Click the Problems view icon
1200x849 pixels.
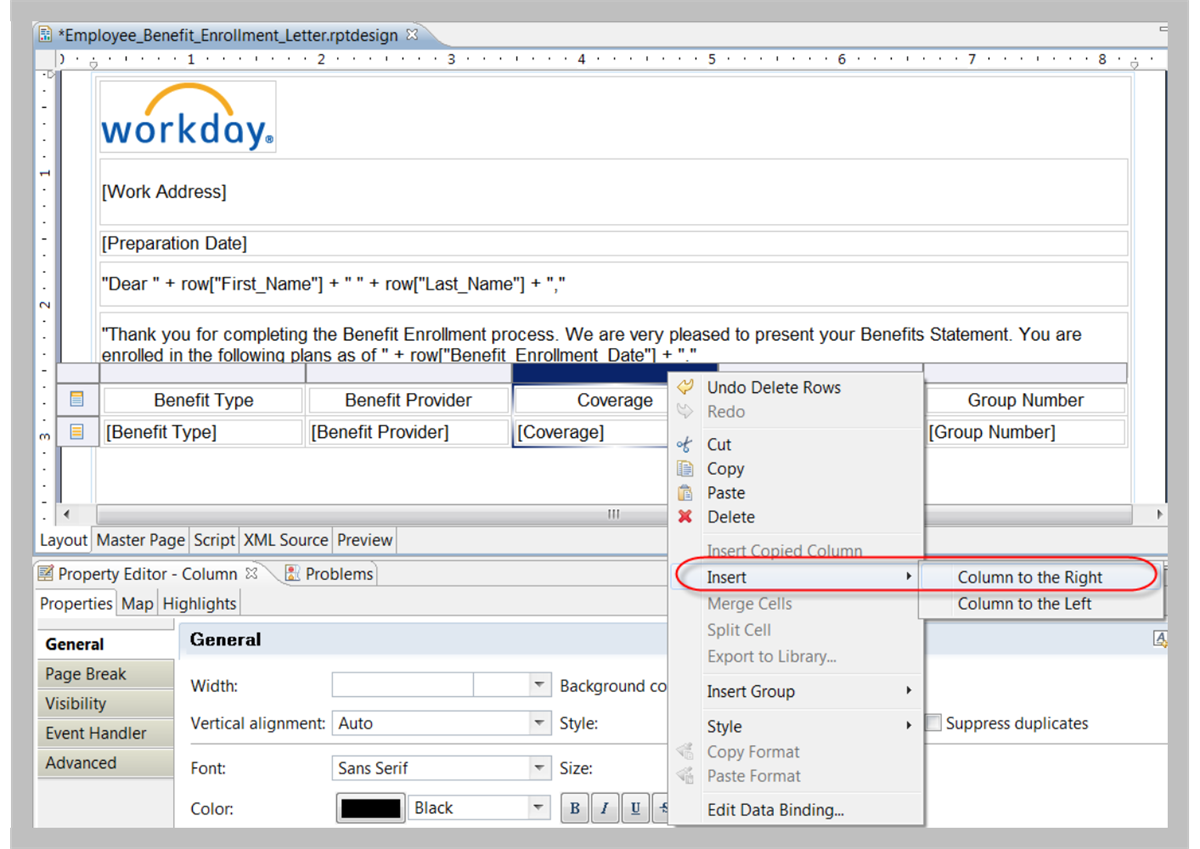click(x=292, y=573)
